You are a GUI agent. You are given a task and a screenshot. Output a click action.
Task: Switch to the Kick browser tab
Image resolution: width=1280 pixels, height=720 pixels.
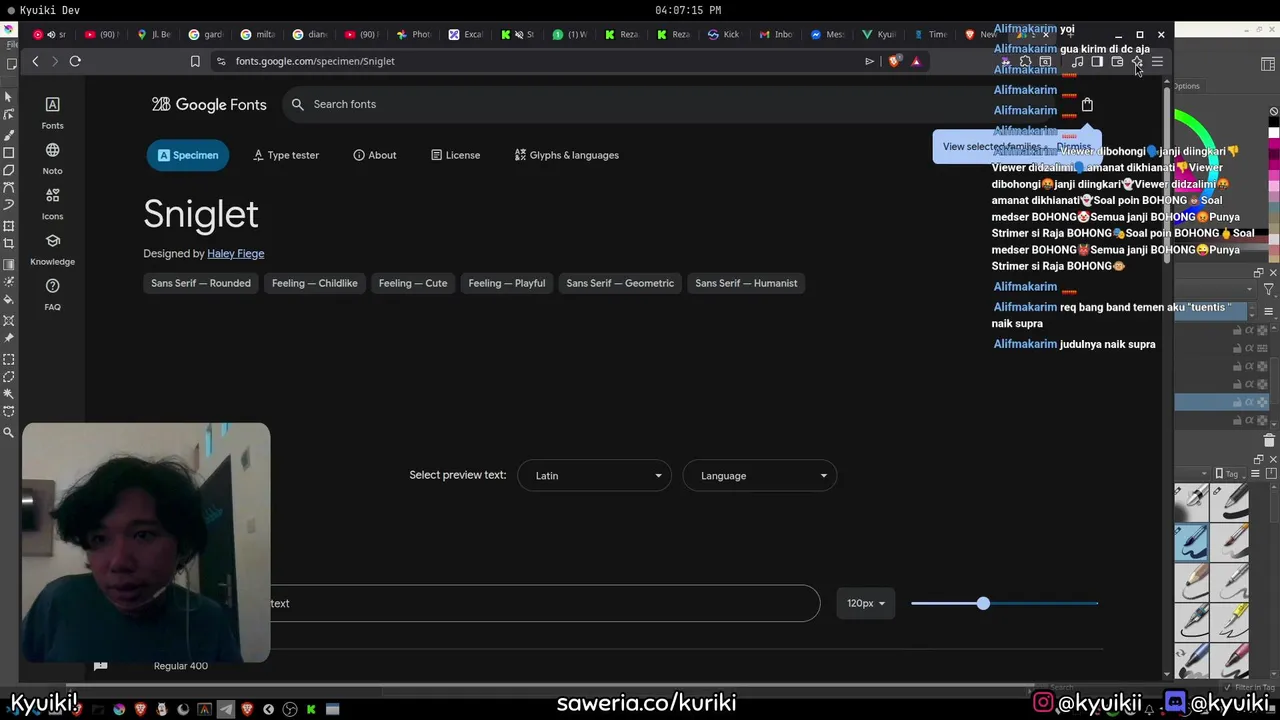tap(723, 34)
